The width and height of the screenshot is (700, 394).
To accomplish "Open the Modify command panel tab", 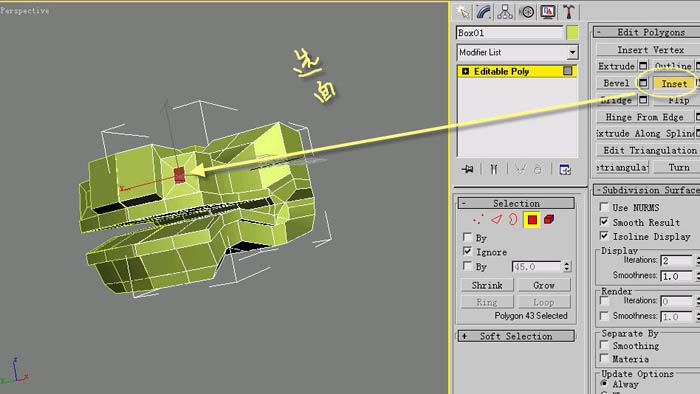I will (484, 12).
